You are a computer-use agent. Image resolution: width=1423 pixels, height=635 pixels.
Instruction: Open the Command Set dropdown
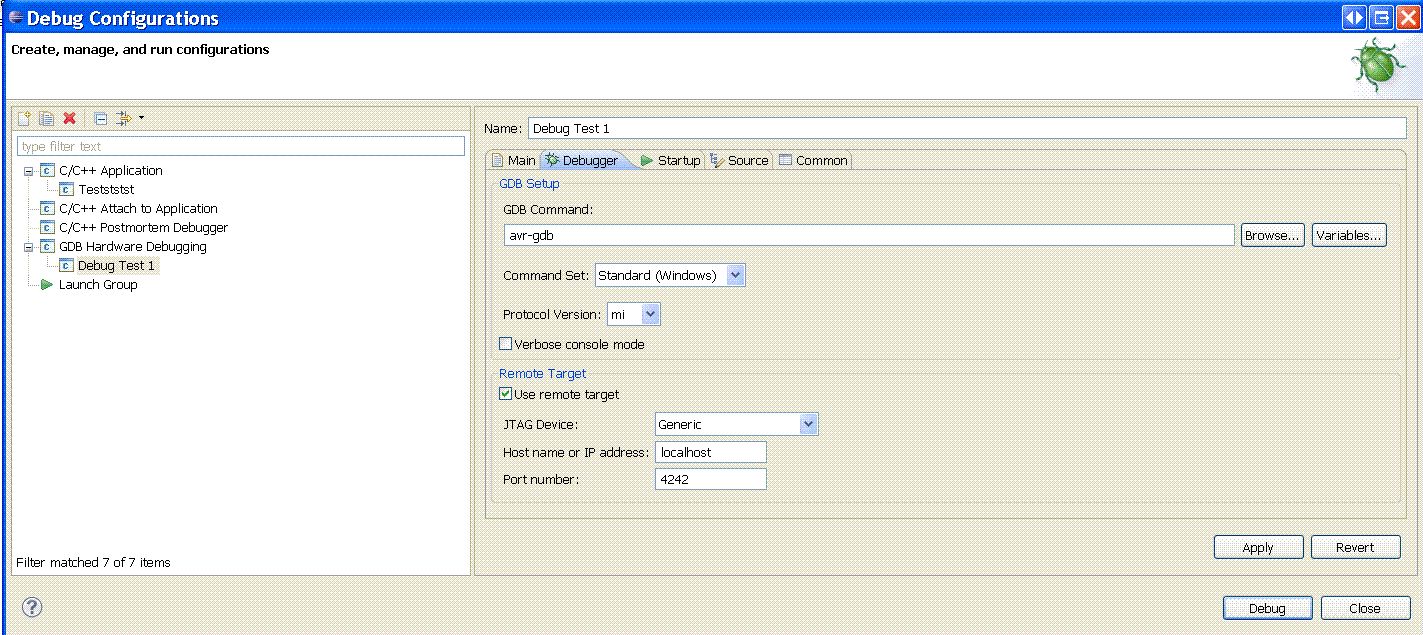(670, 275)
